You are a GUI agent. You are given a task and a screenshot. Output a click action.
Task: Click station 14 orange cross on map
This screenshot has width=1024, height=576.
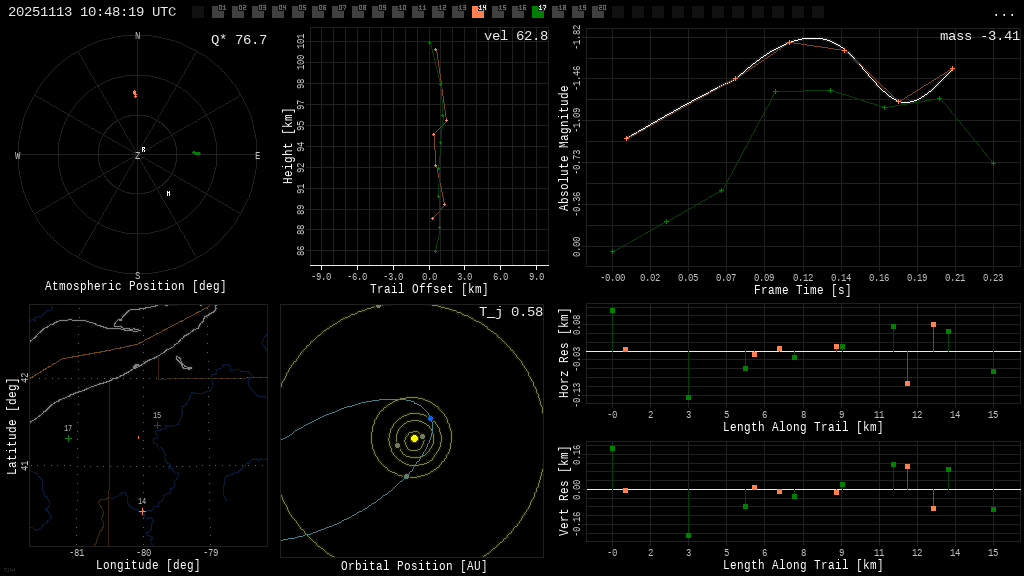pyautogui.click(x=142, y=511)
